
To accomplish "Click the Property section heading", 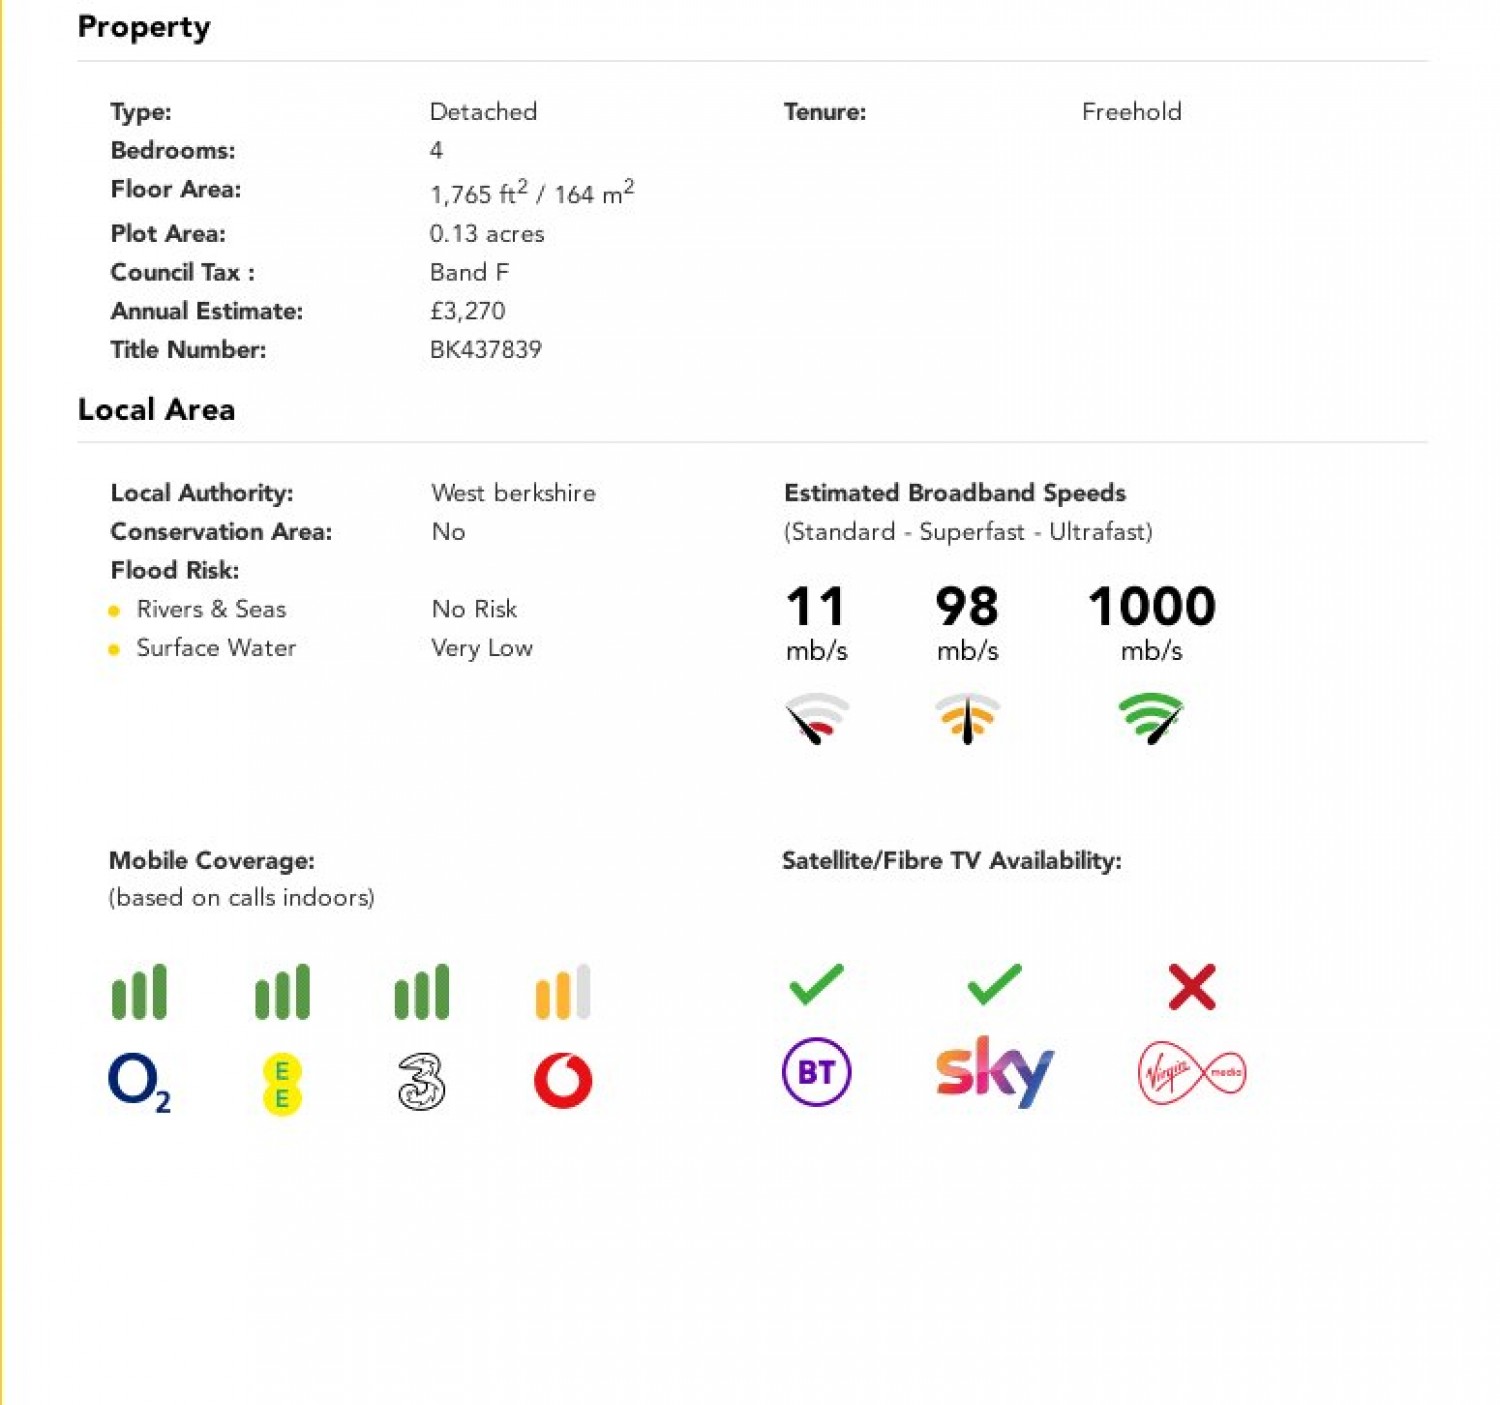I will click(144, 27).
